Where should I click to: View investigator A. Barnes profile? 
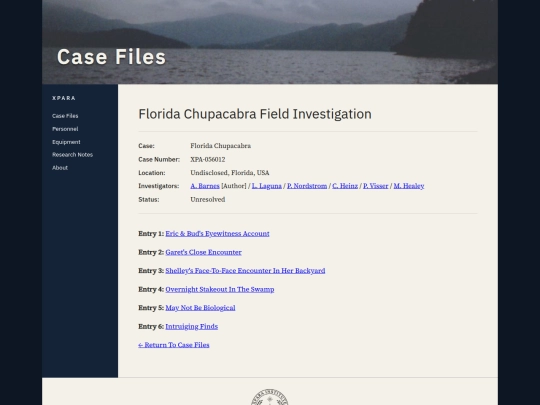coord(205,186)
